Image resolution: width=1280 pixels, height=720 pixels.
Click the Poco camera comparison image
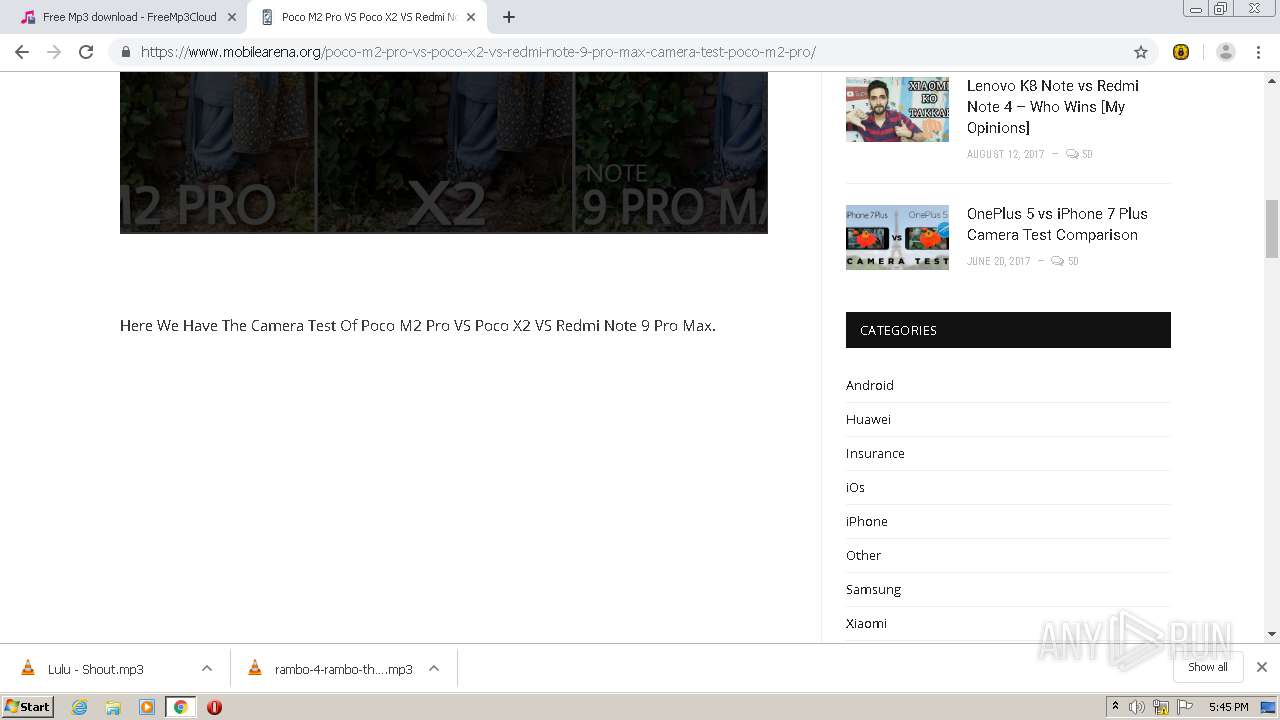pyautogui.click(x=444, y=152)
